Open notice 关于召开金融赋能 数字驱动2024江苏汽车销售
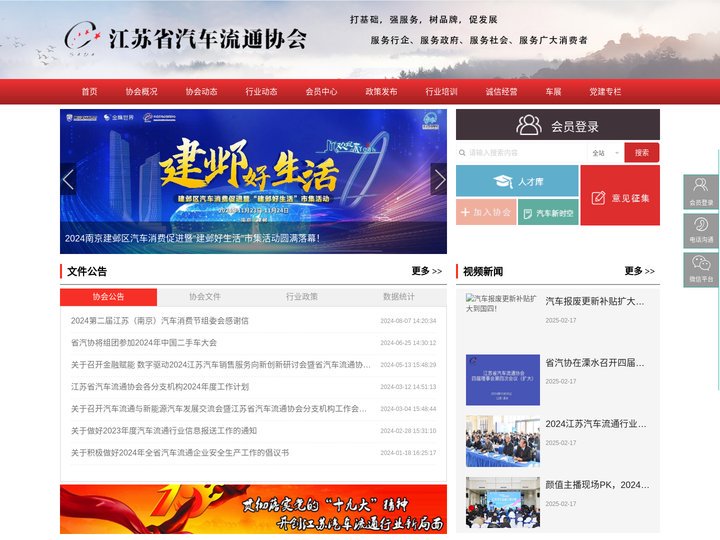This screenshot has width=720, height=540. tap(220, 365)
